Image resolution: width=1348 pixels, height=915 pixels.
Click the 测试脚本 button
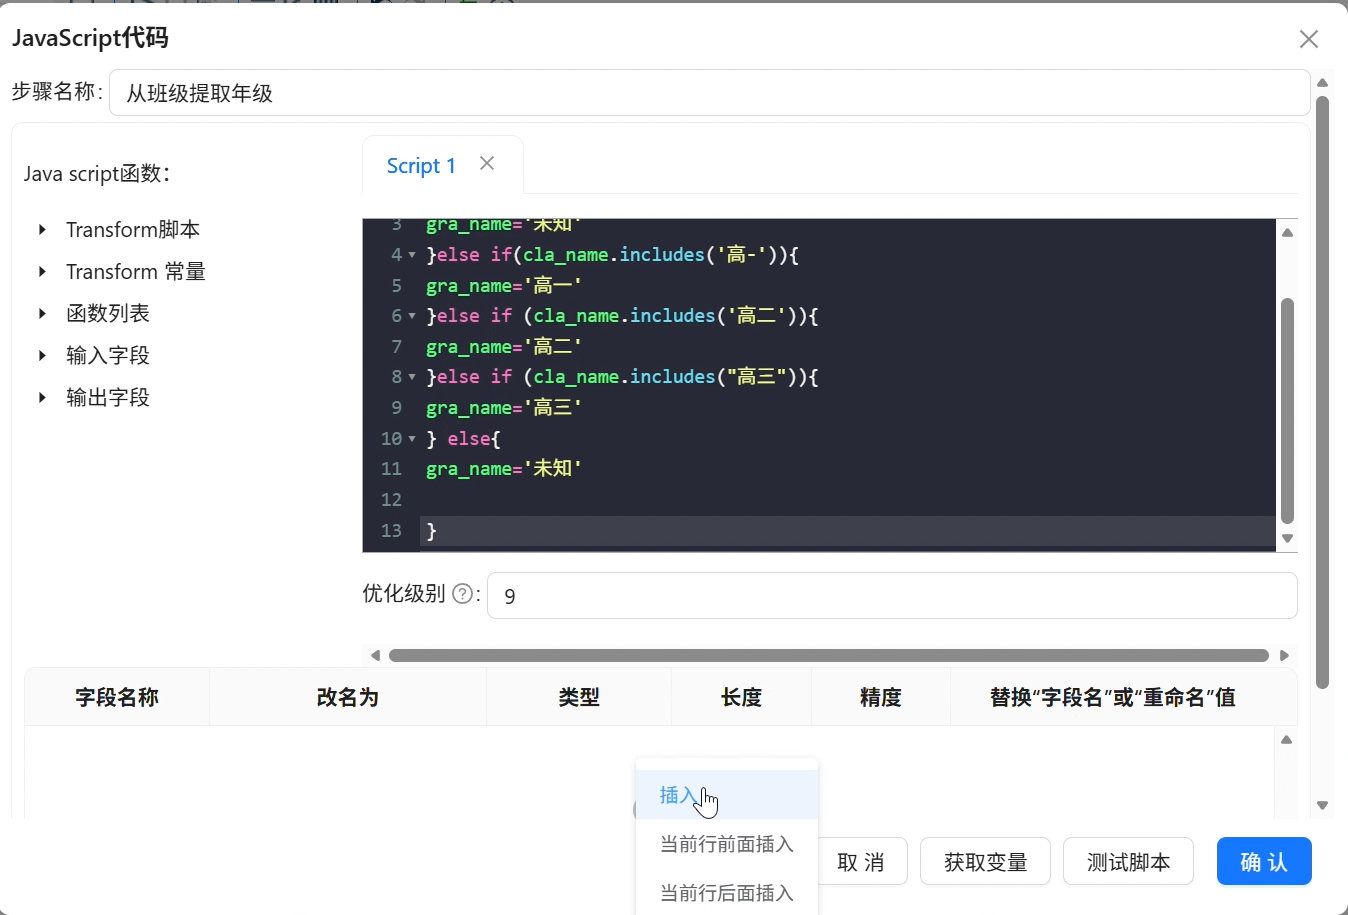point(1128,862)
